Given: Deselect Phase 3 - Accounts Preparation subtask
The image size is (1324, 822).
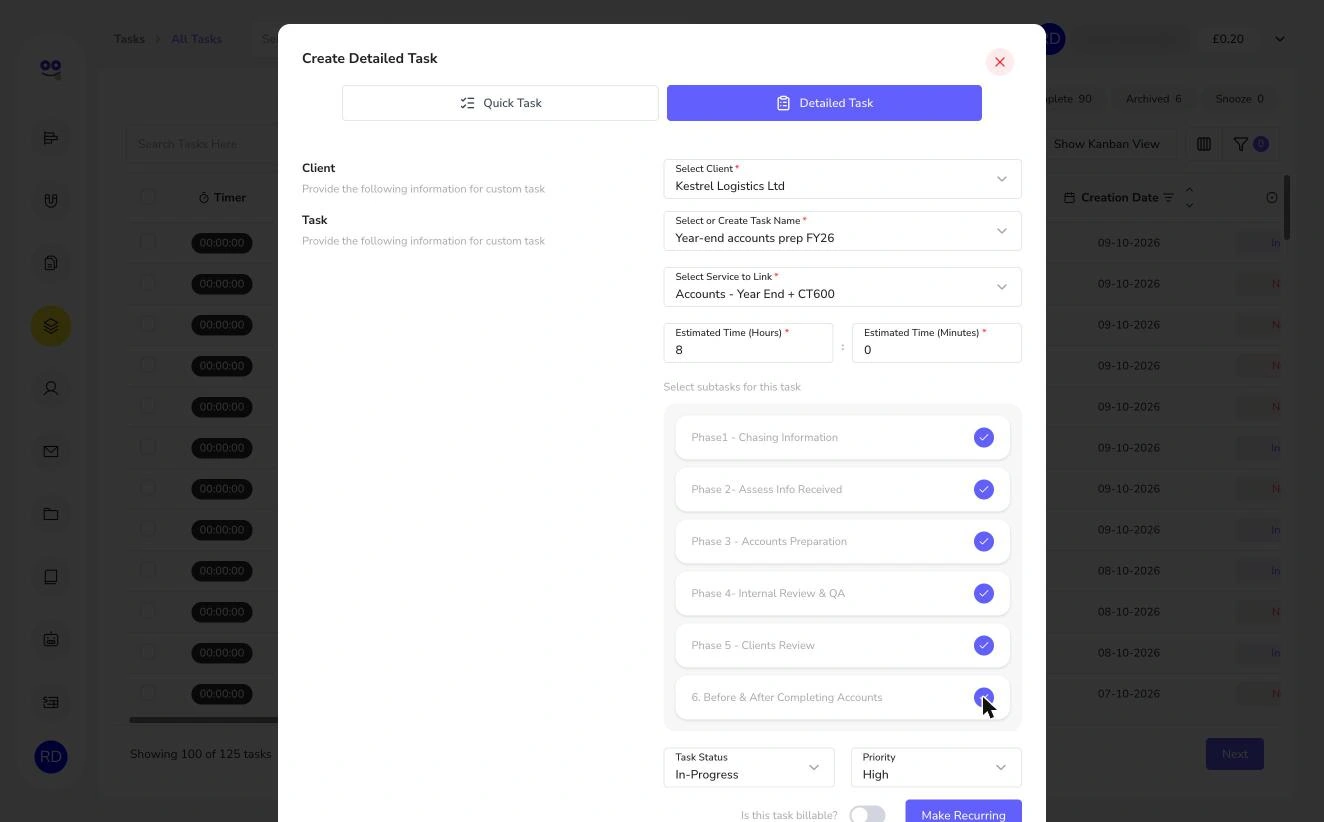Looking at the screenshot, I should click(984, 542).
